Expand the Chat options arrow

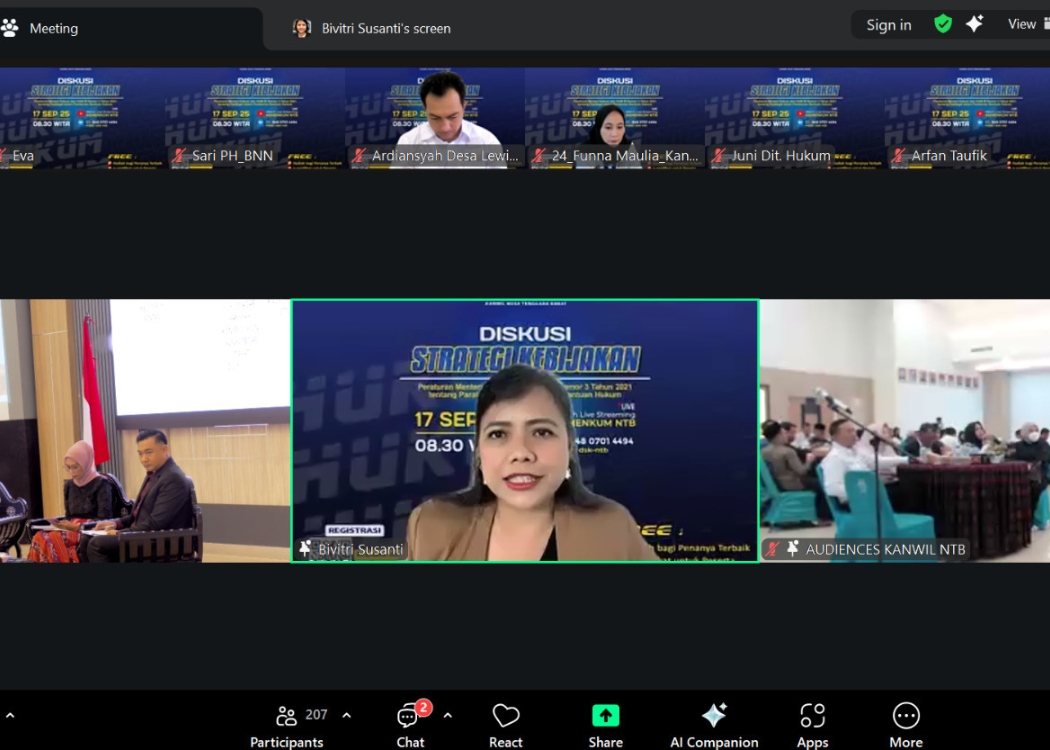pos(447,715)
